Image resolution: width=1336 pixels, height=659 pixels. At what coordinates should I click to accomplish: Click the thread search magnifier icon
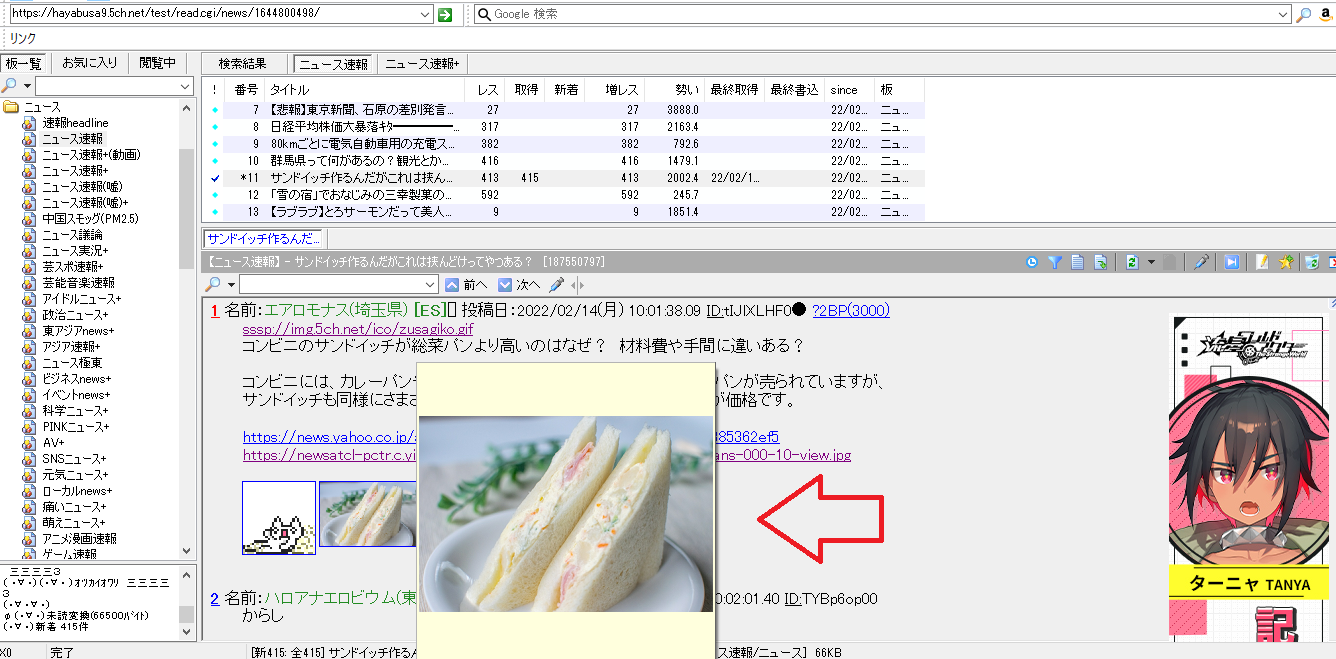tap(212, 285)
